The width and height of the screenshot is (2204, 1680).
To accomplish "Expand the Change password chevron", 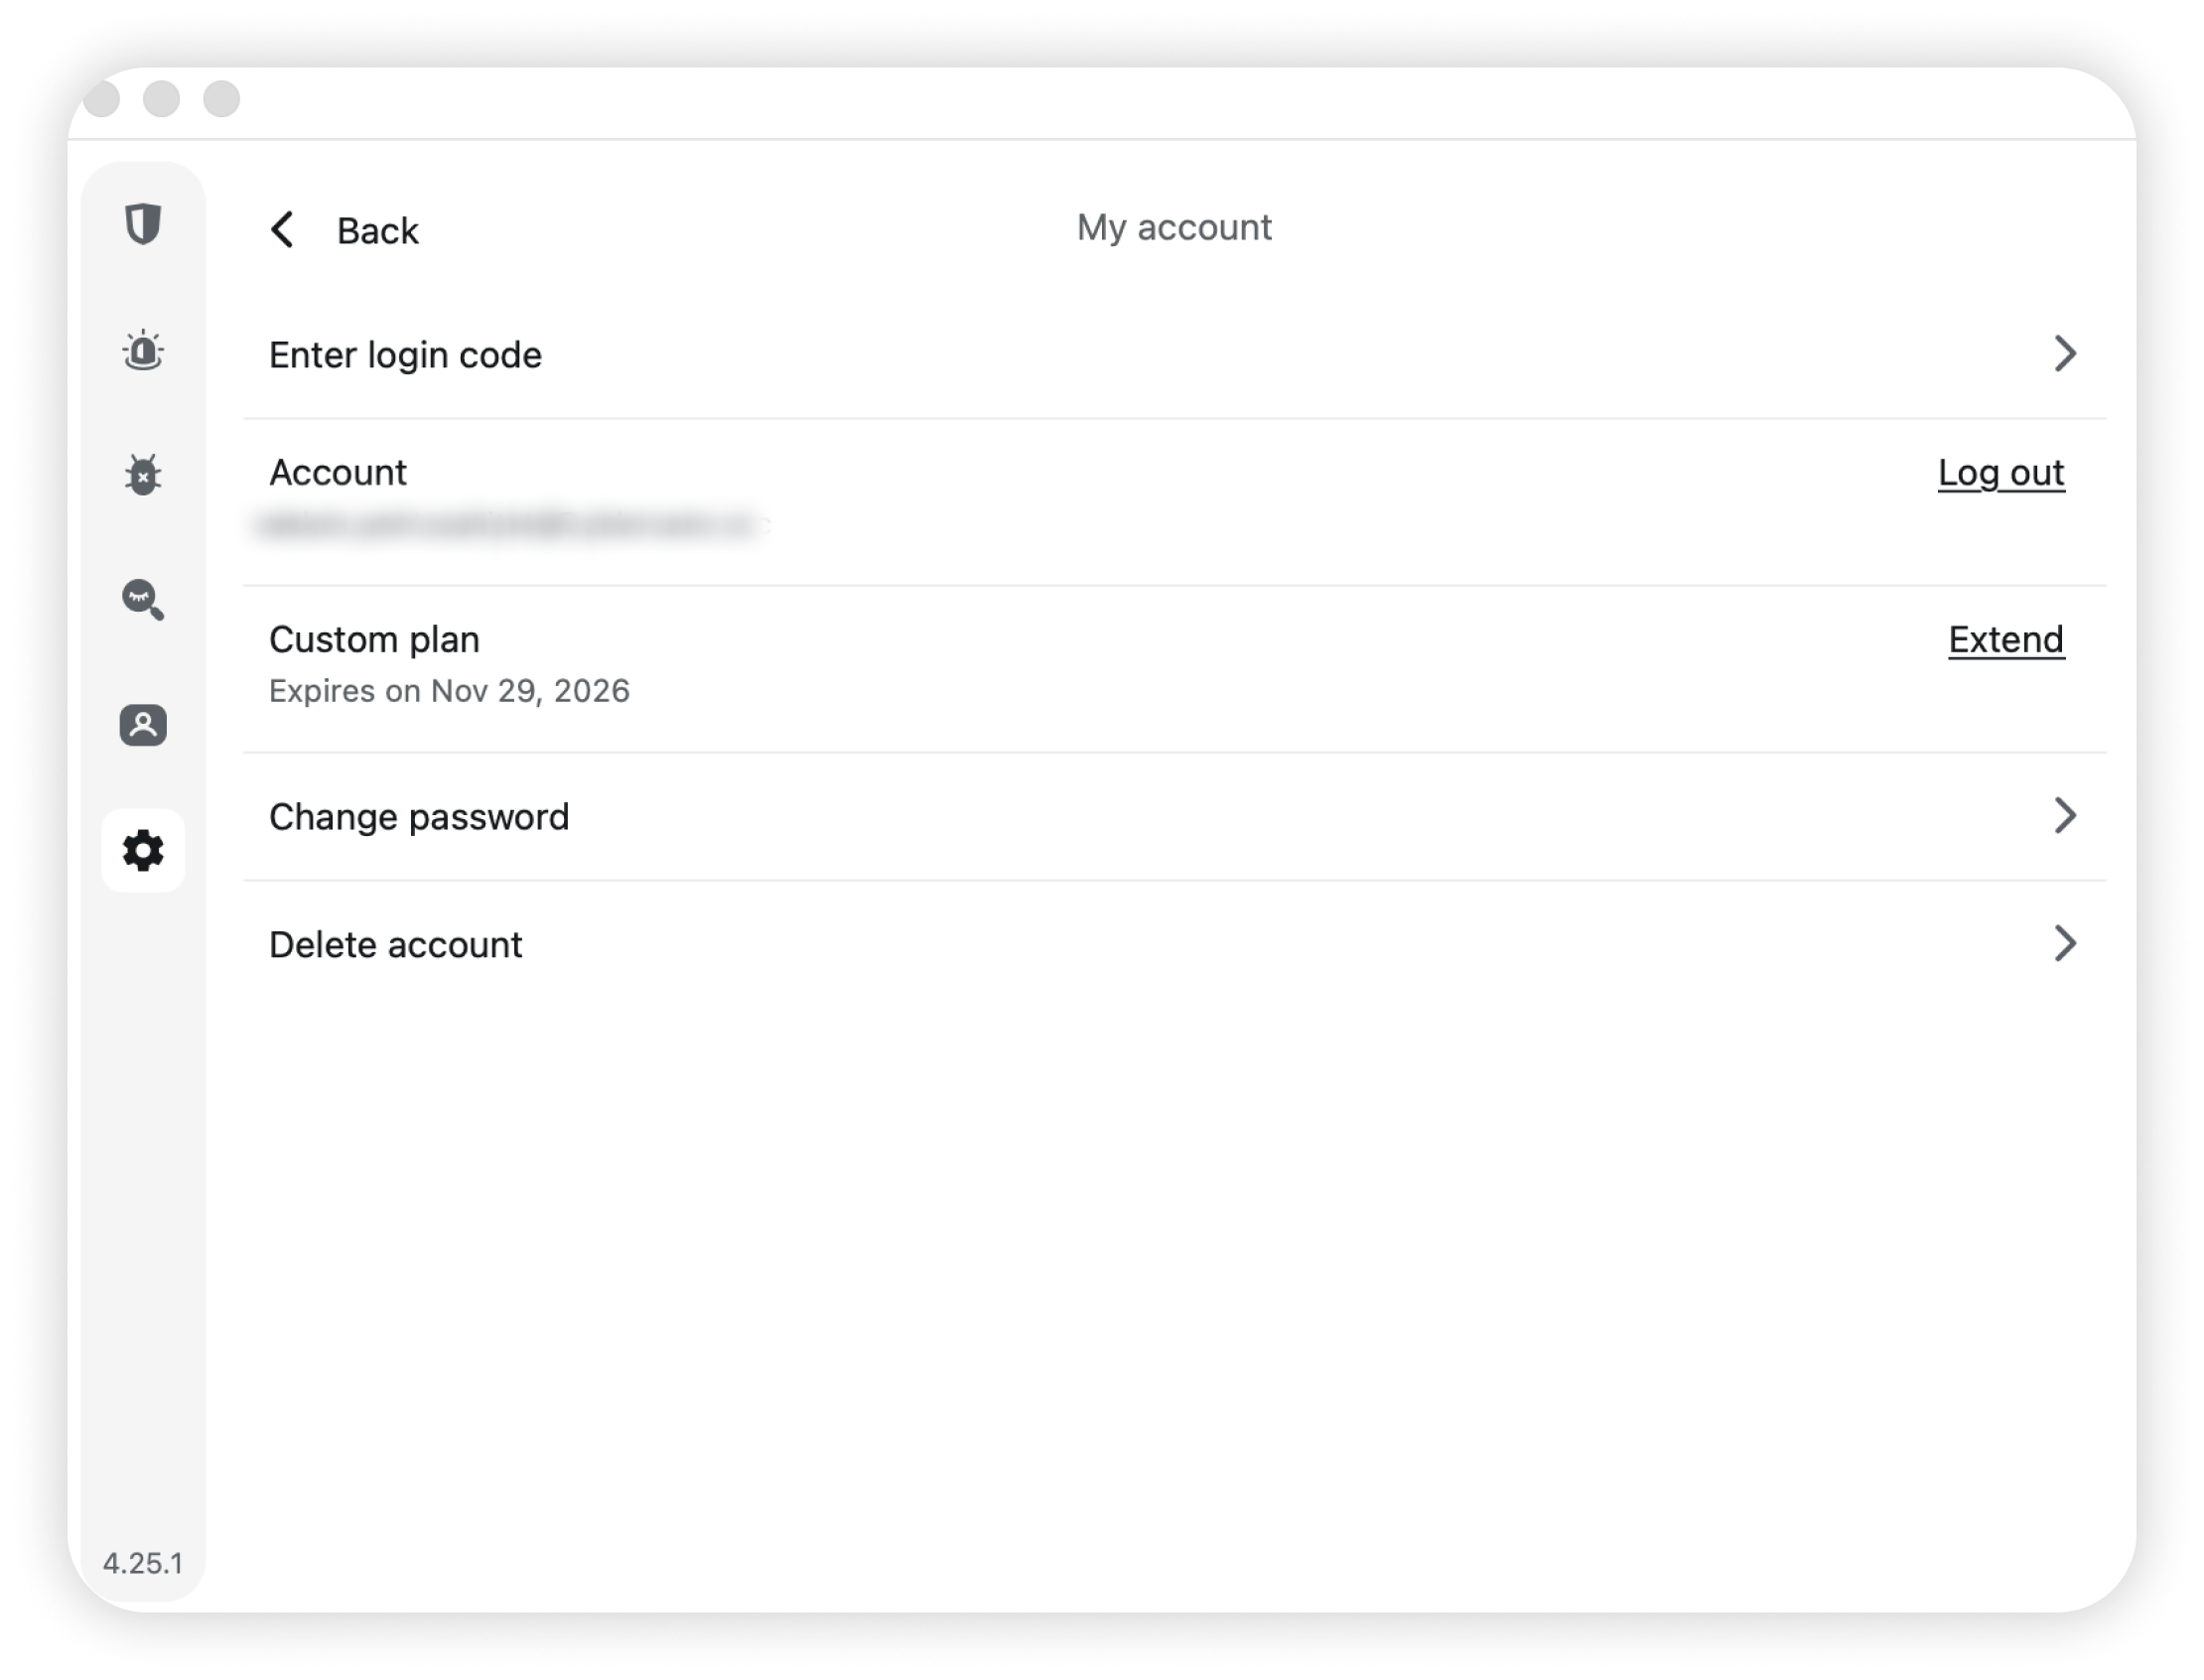I will 2065,816.
